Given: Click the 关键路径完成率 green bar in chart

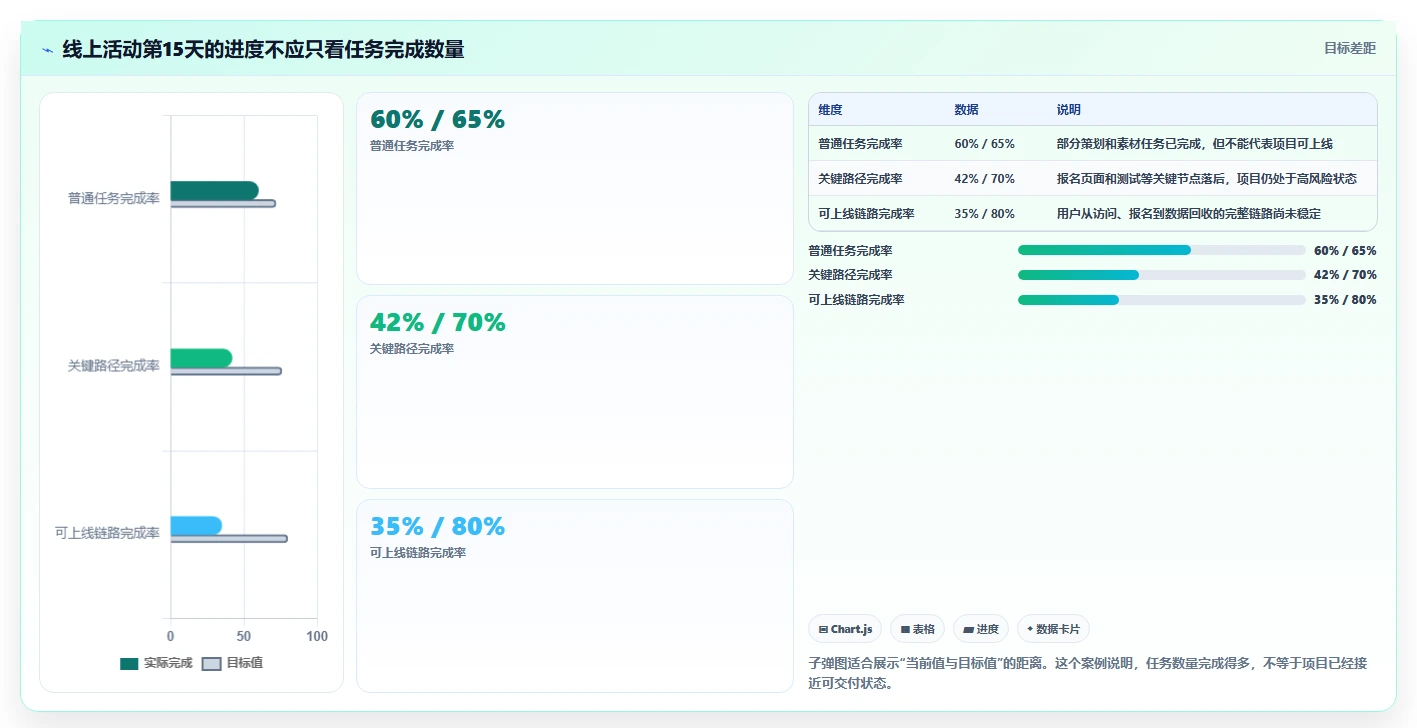Looking at the screenshot, I should pos(201,358).
